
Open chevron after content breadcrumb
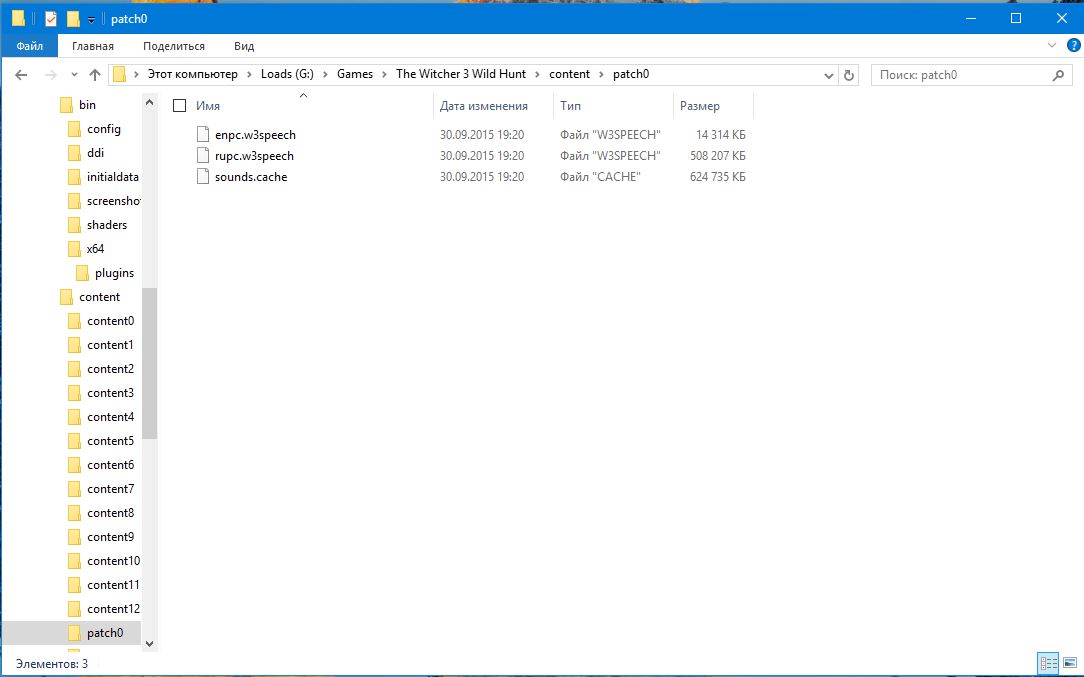(x=601, y=75)
